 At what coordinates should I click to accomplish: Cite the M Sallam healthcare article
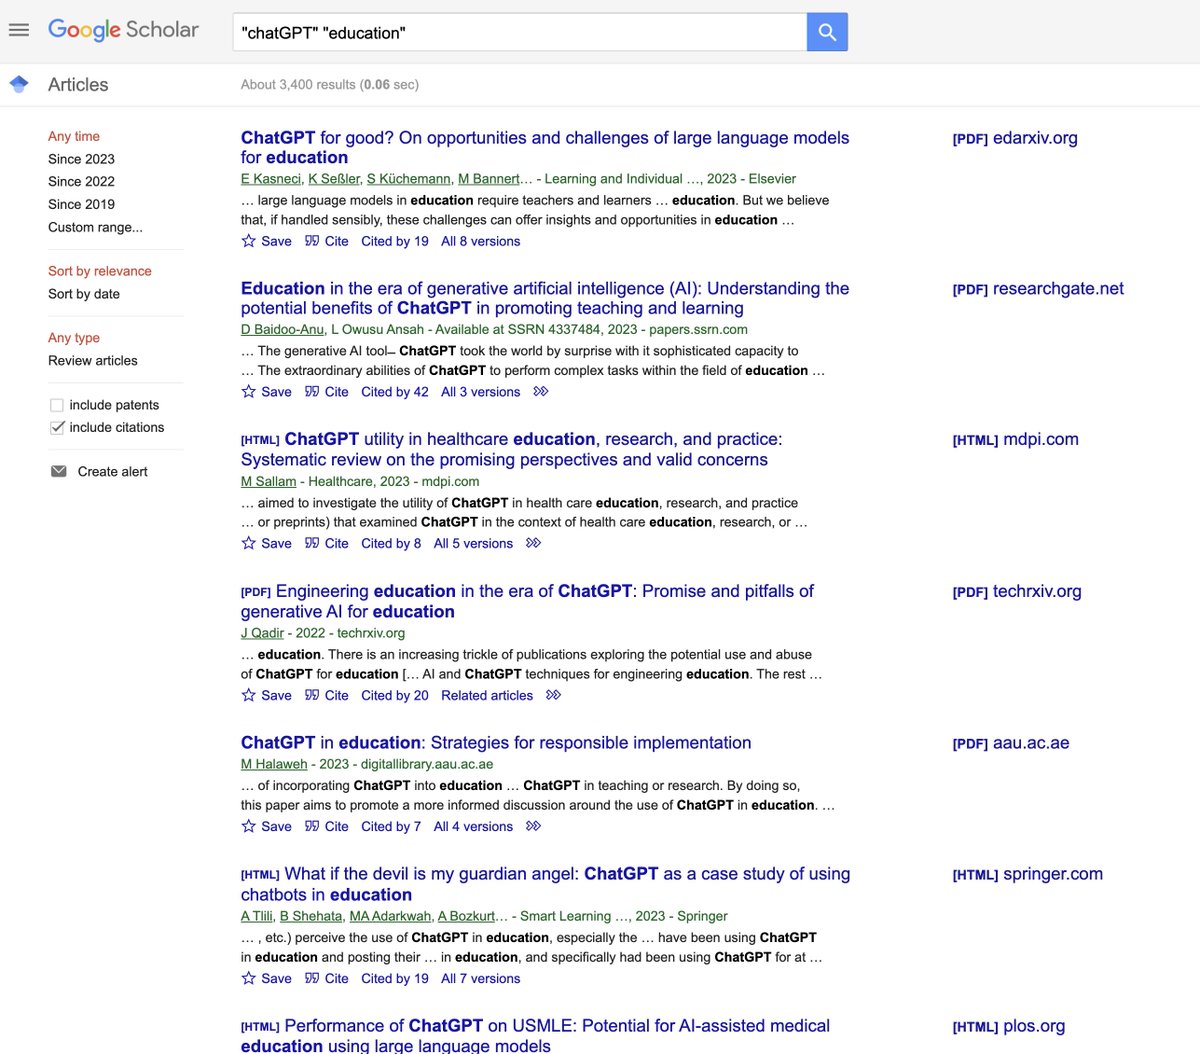tap(327, 543)
